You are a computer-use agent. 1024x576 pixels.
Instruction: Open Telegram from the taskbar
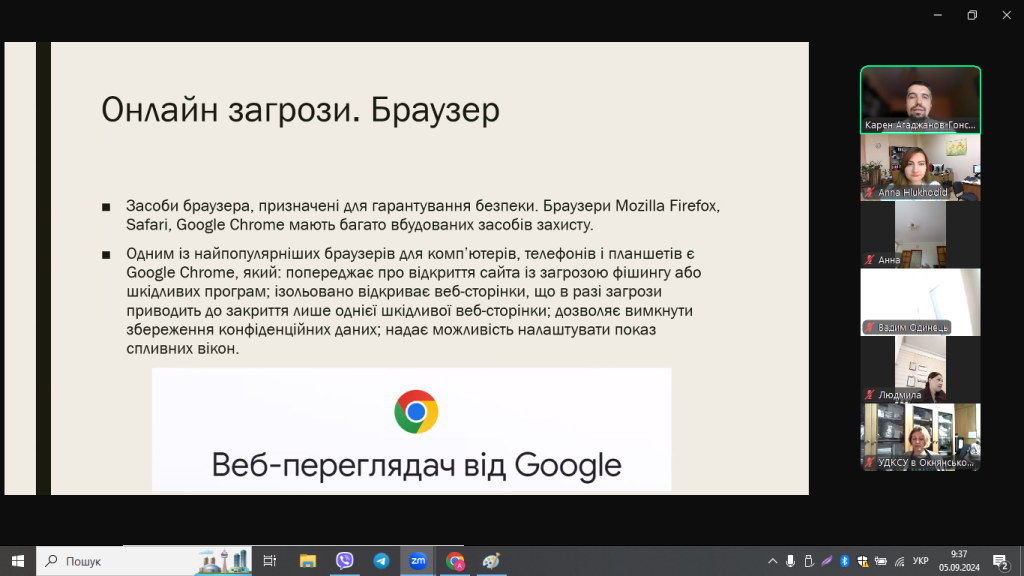(x=381, y=561)
